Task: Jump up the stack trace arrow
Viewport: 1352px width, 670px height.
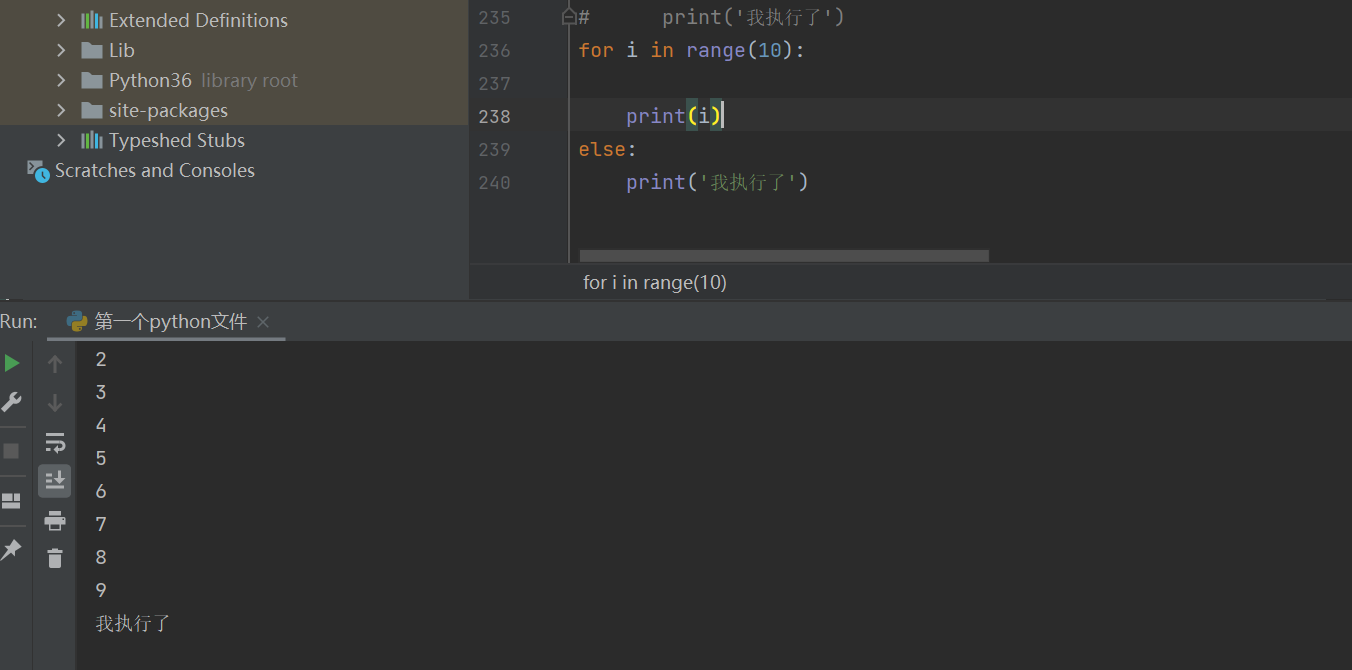Action: 55,364
